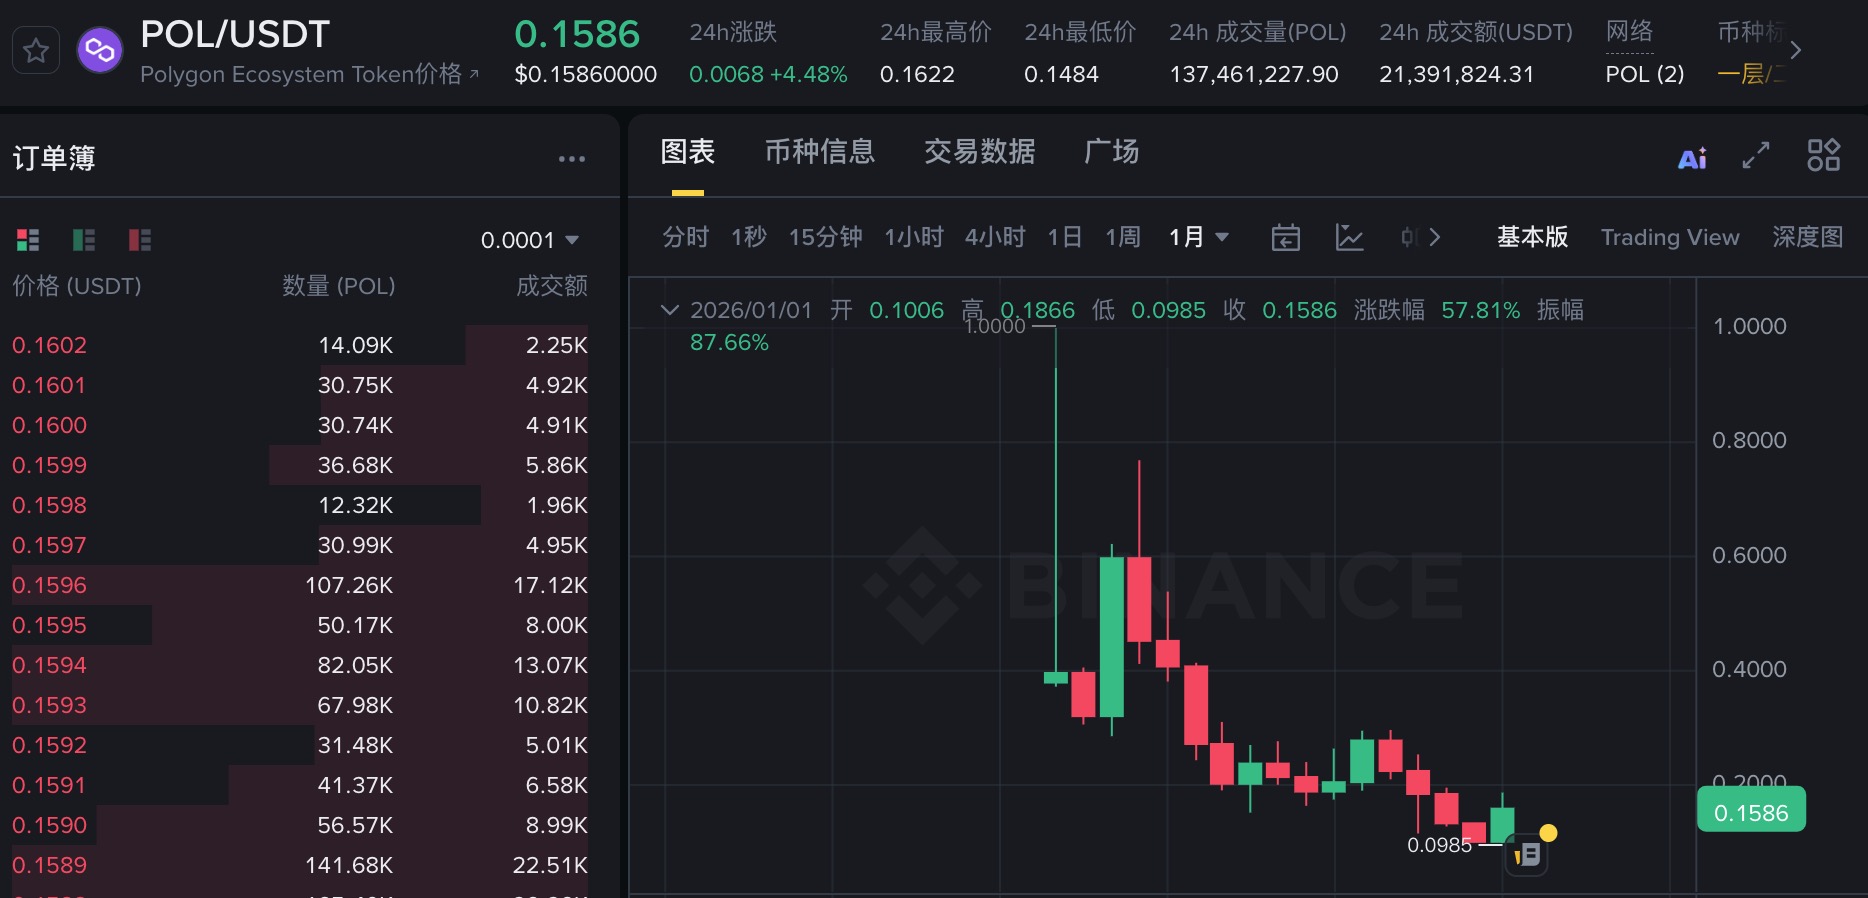
Task: Show combined buy and sell order book
Action: (x=28, y=240)
